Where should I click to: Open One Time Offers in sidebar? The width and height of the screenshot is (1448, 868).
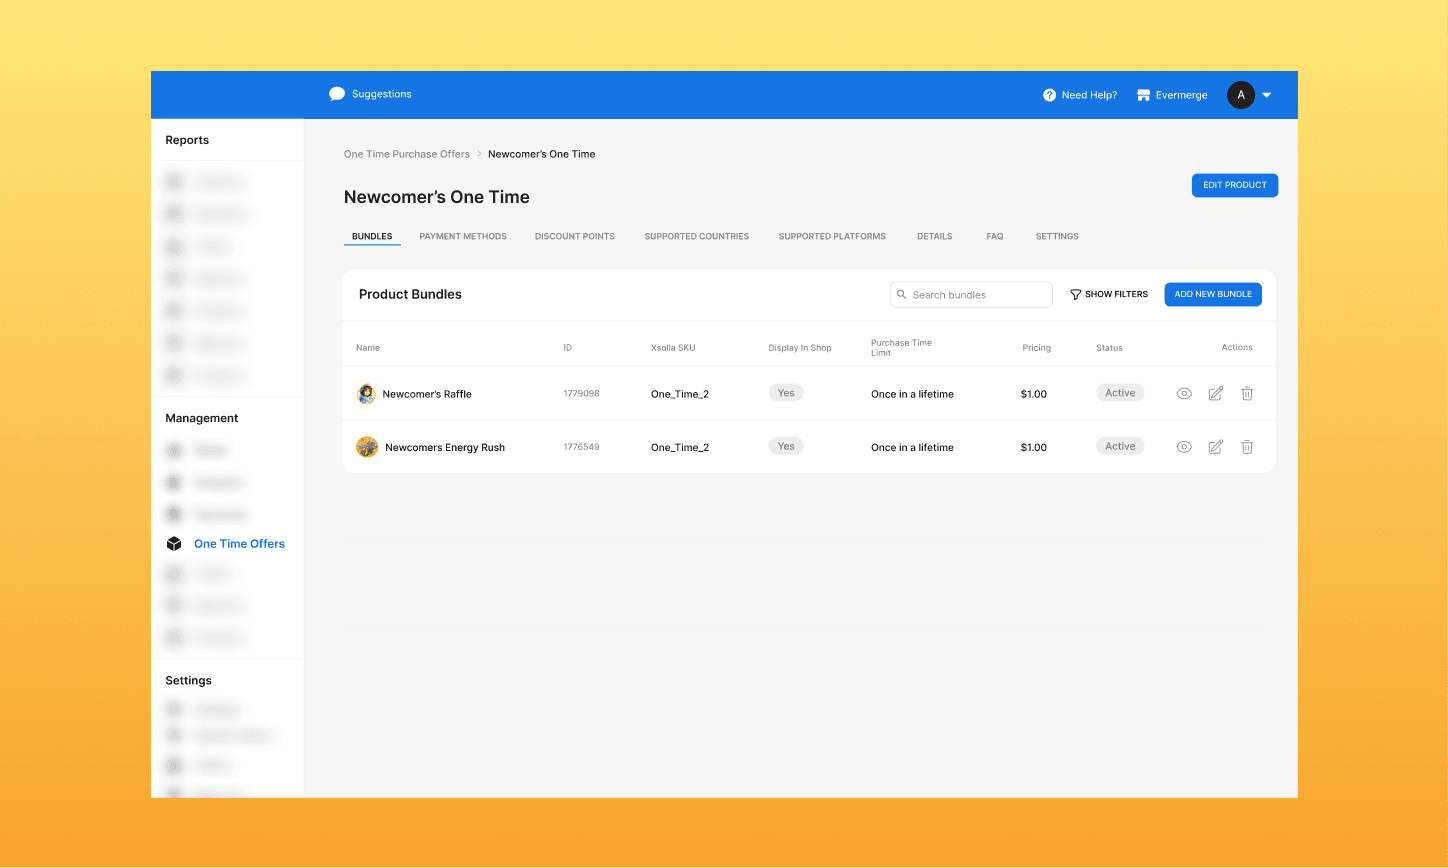point(239,544)
